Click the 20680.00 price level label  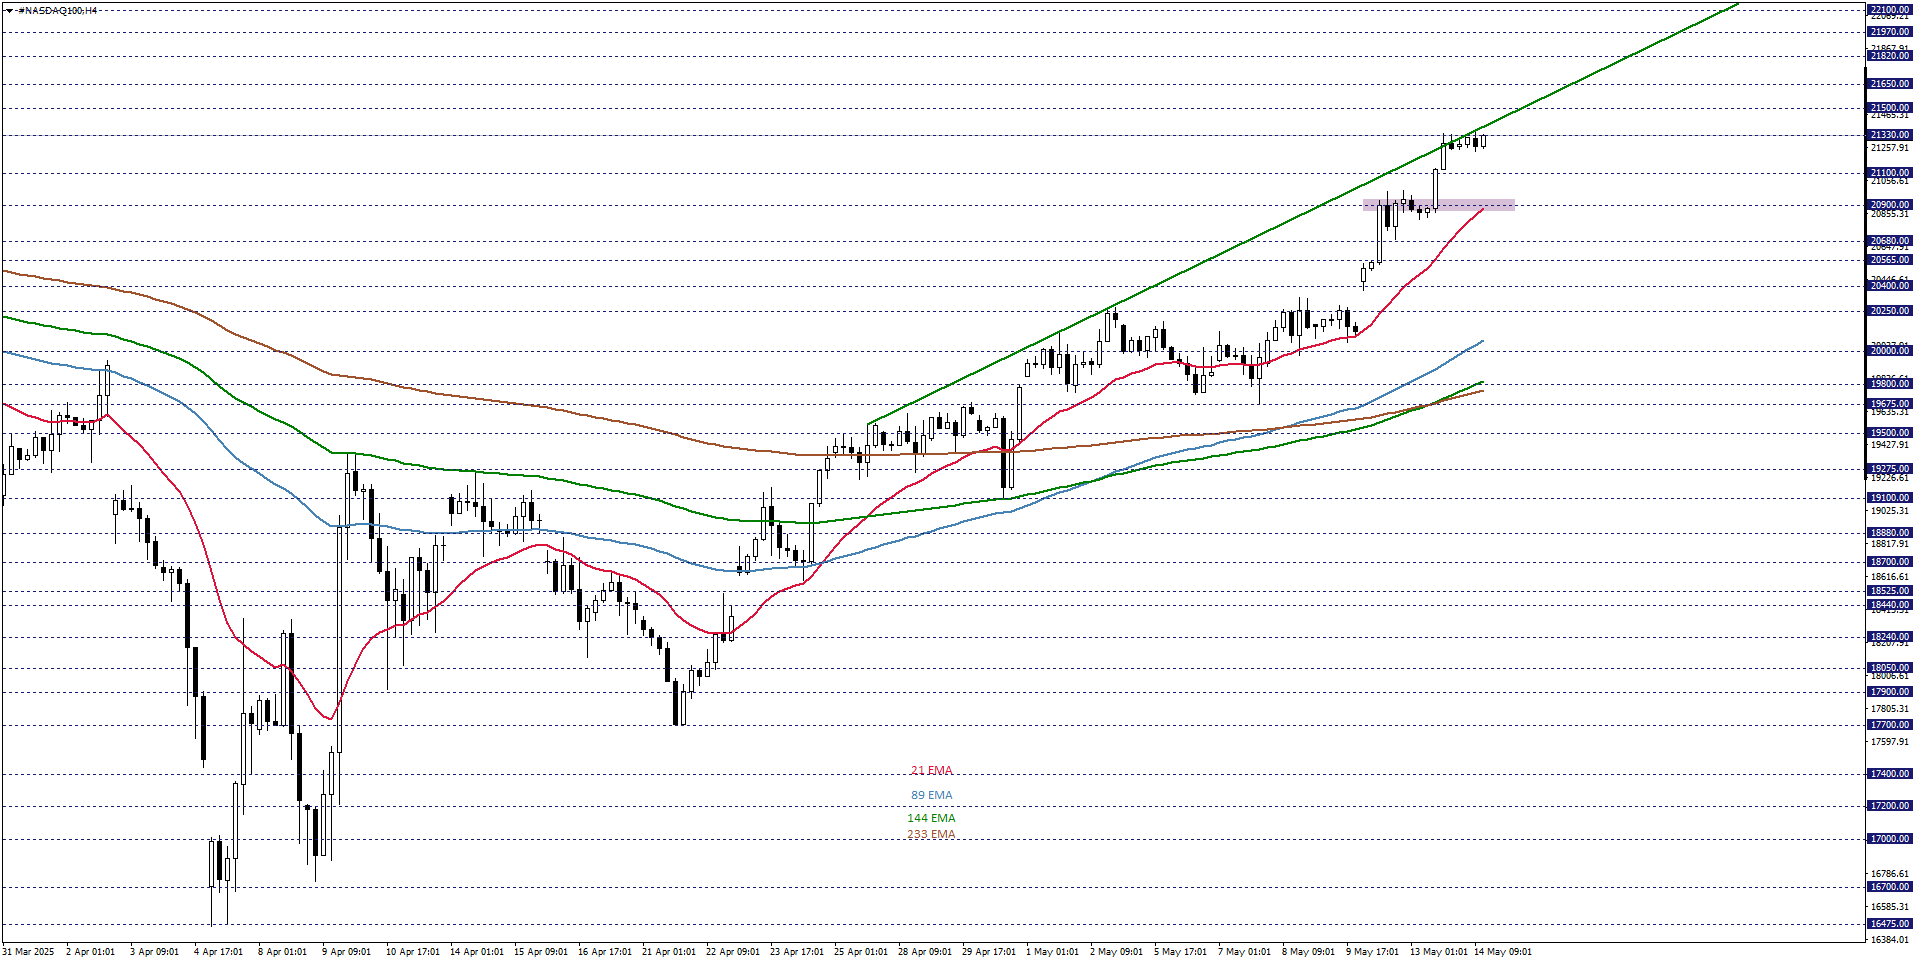(1890, 241)
